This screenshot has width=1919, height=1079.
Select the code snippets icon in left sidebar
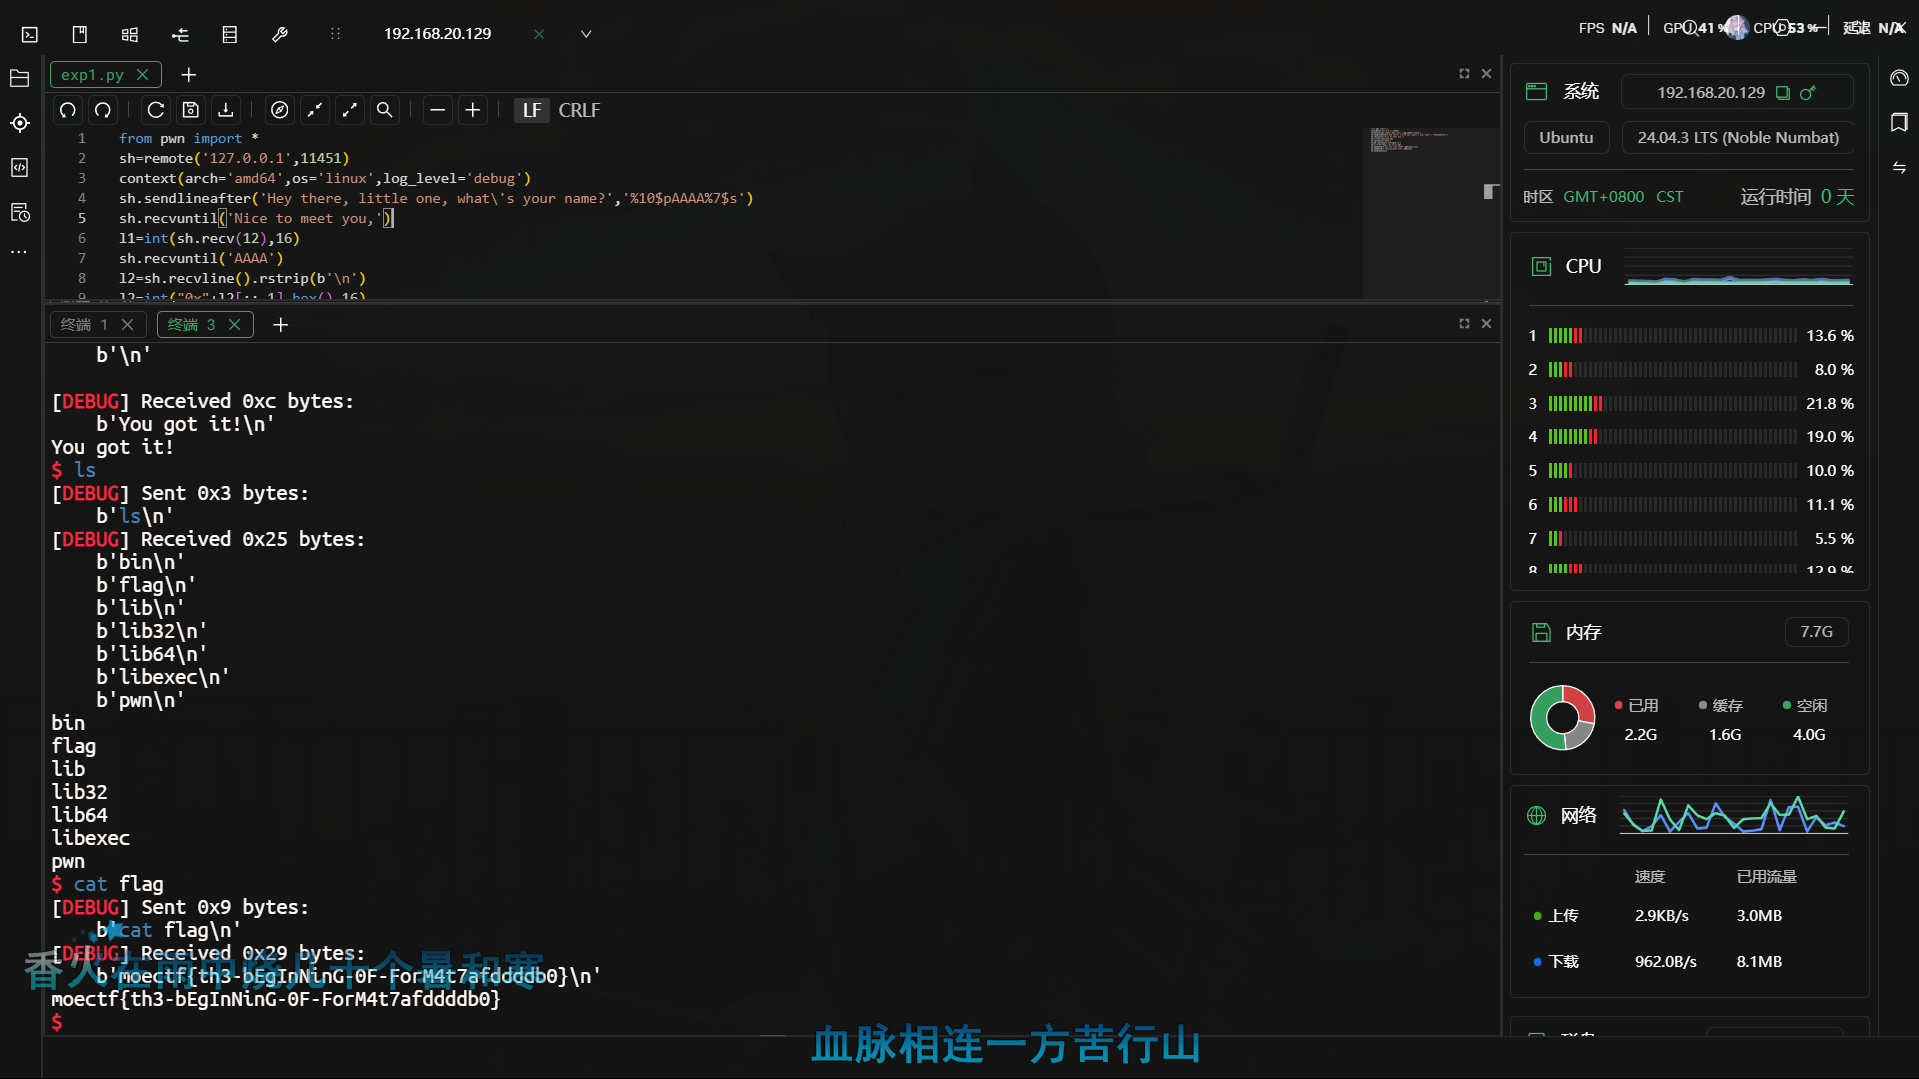[x=19, y=168]
